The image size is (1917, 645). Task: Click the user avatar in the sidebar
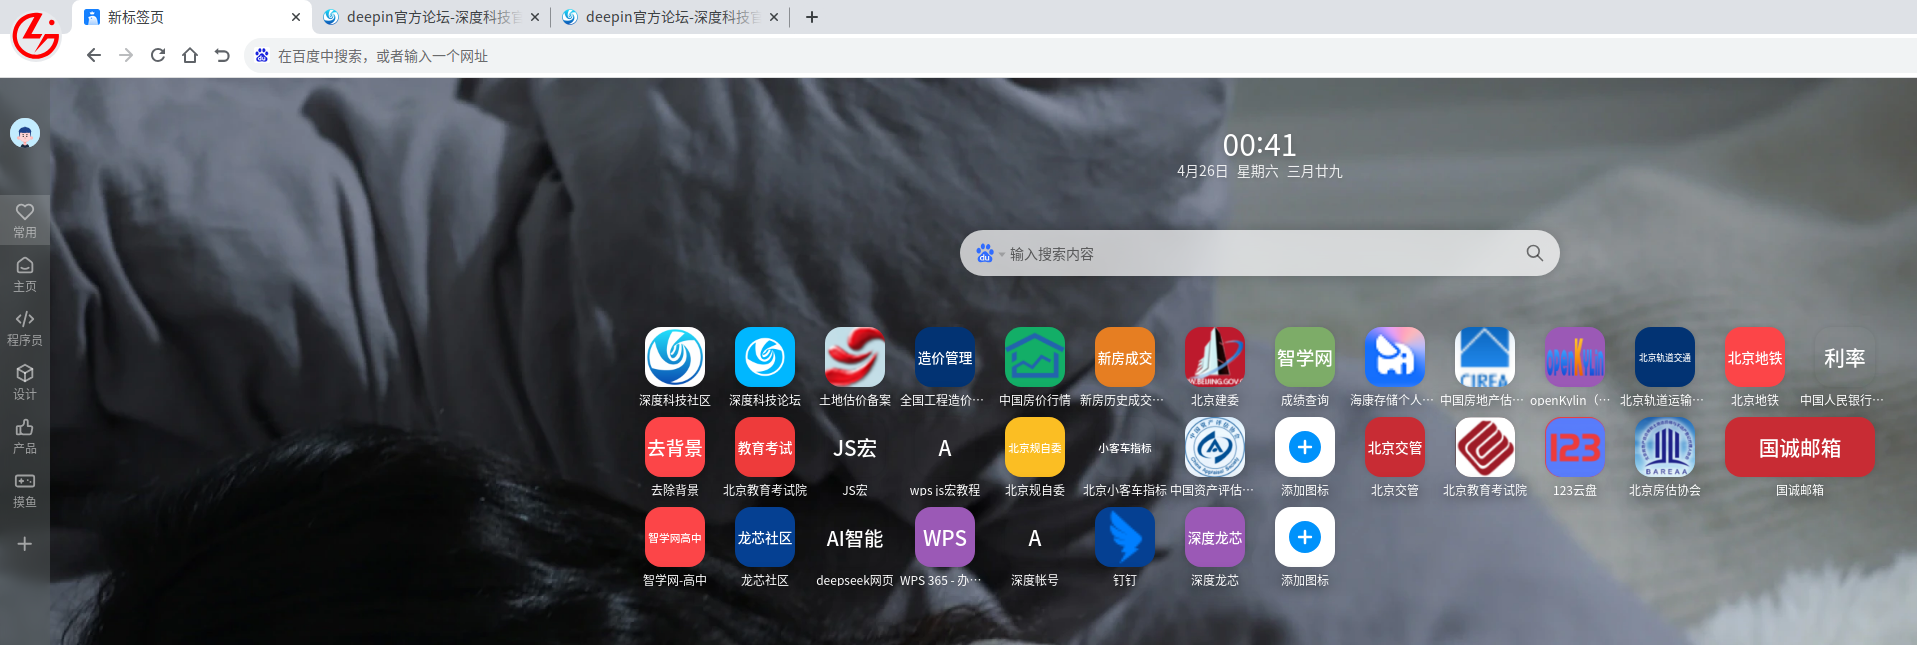tap(25, 133)
